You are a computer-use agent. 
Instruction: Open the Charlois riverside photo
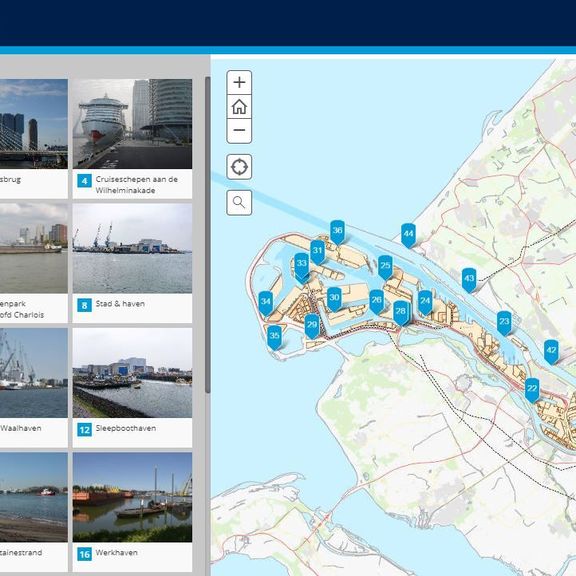coord(34,248)
